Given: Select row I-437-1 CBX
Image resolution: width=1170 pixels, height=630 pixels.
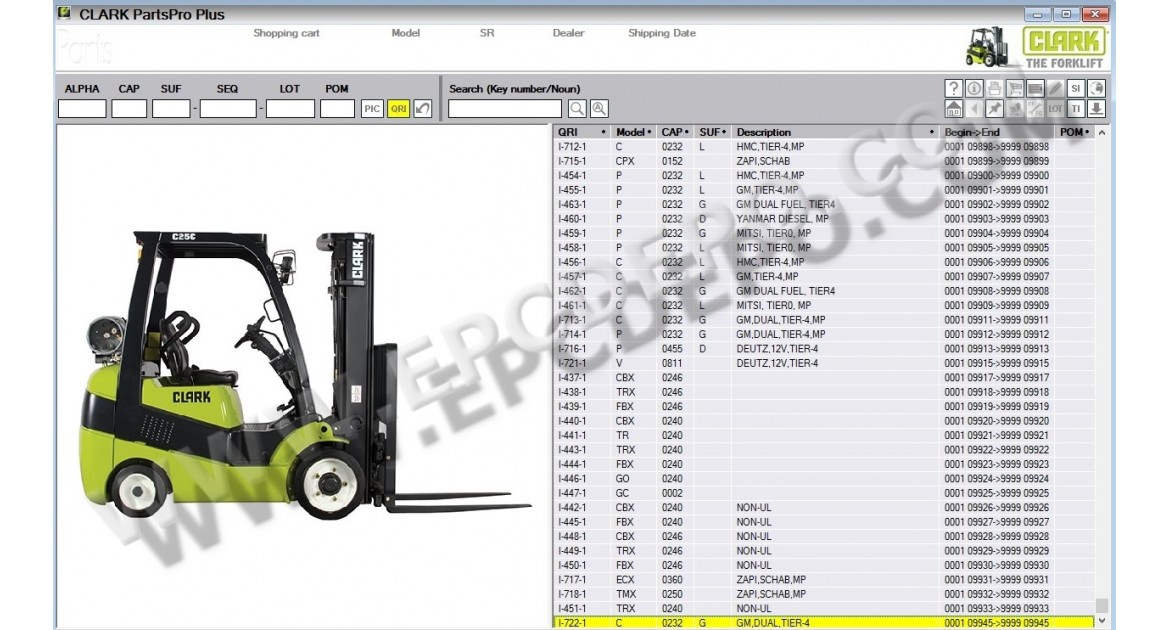Looking at the screenshot, I should click(x=823, y=378).
